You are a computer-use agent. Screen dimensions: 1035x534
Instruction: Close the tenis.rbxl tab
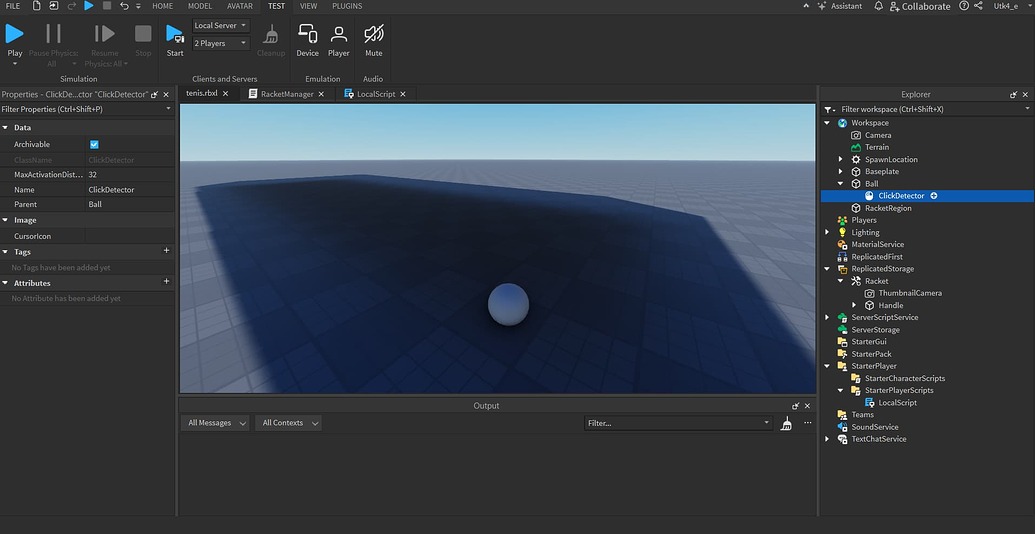225,94
